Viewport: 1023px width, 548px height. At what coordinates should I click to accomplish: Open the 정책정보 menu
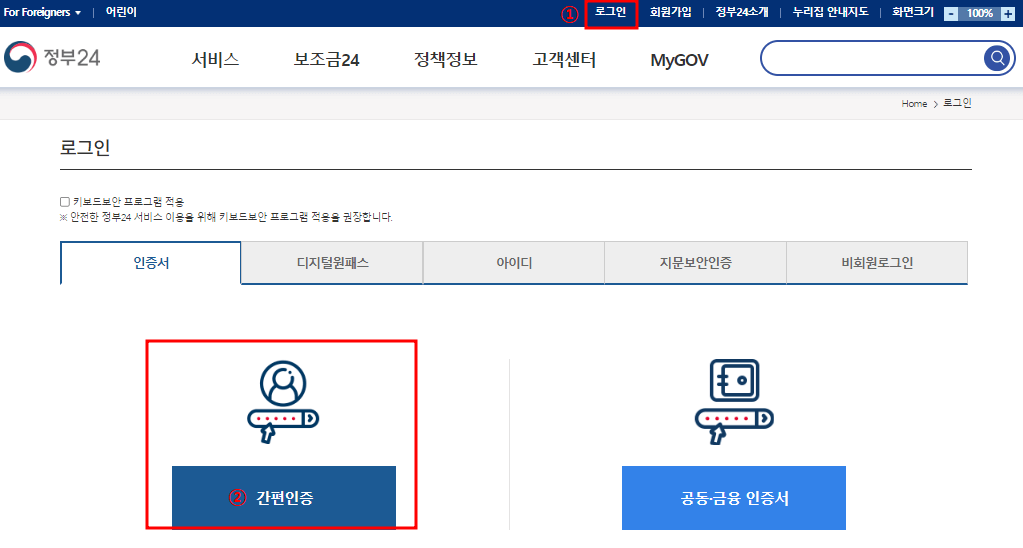(446, 59)
